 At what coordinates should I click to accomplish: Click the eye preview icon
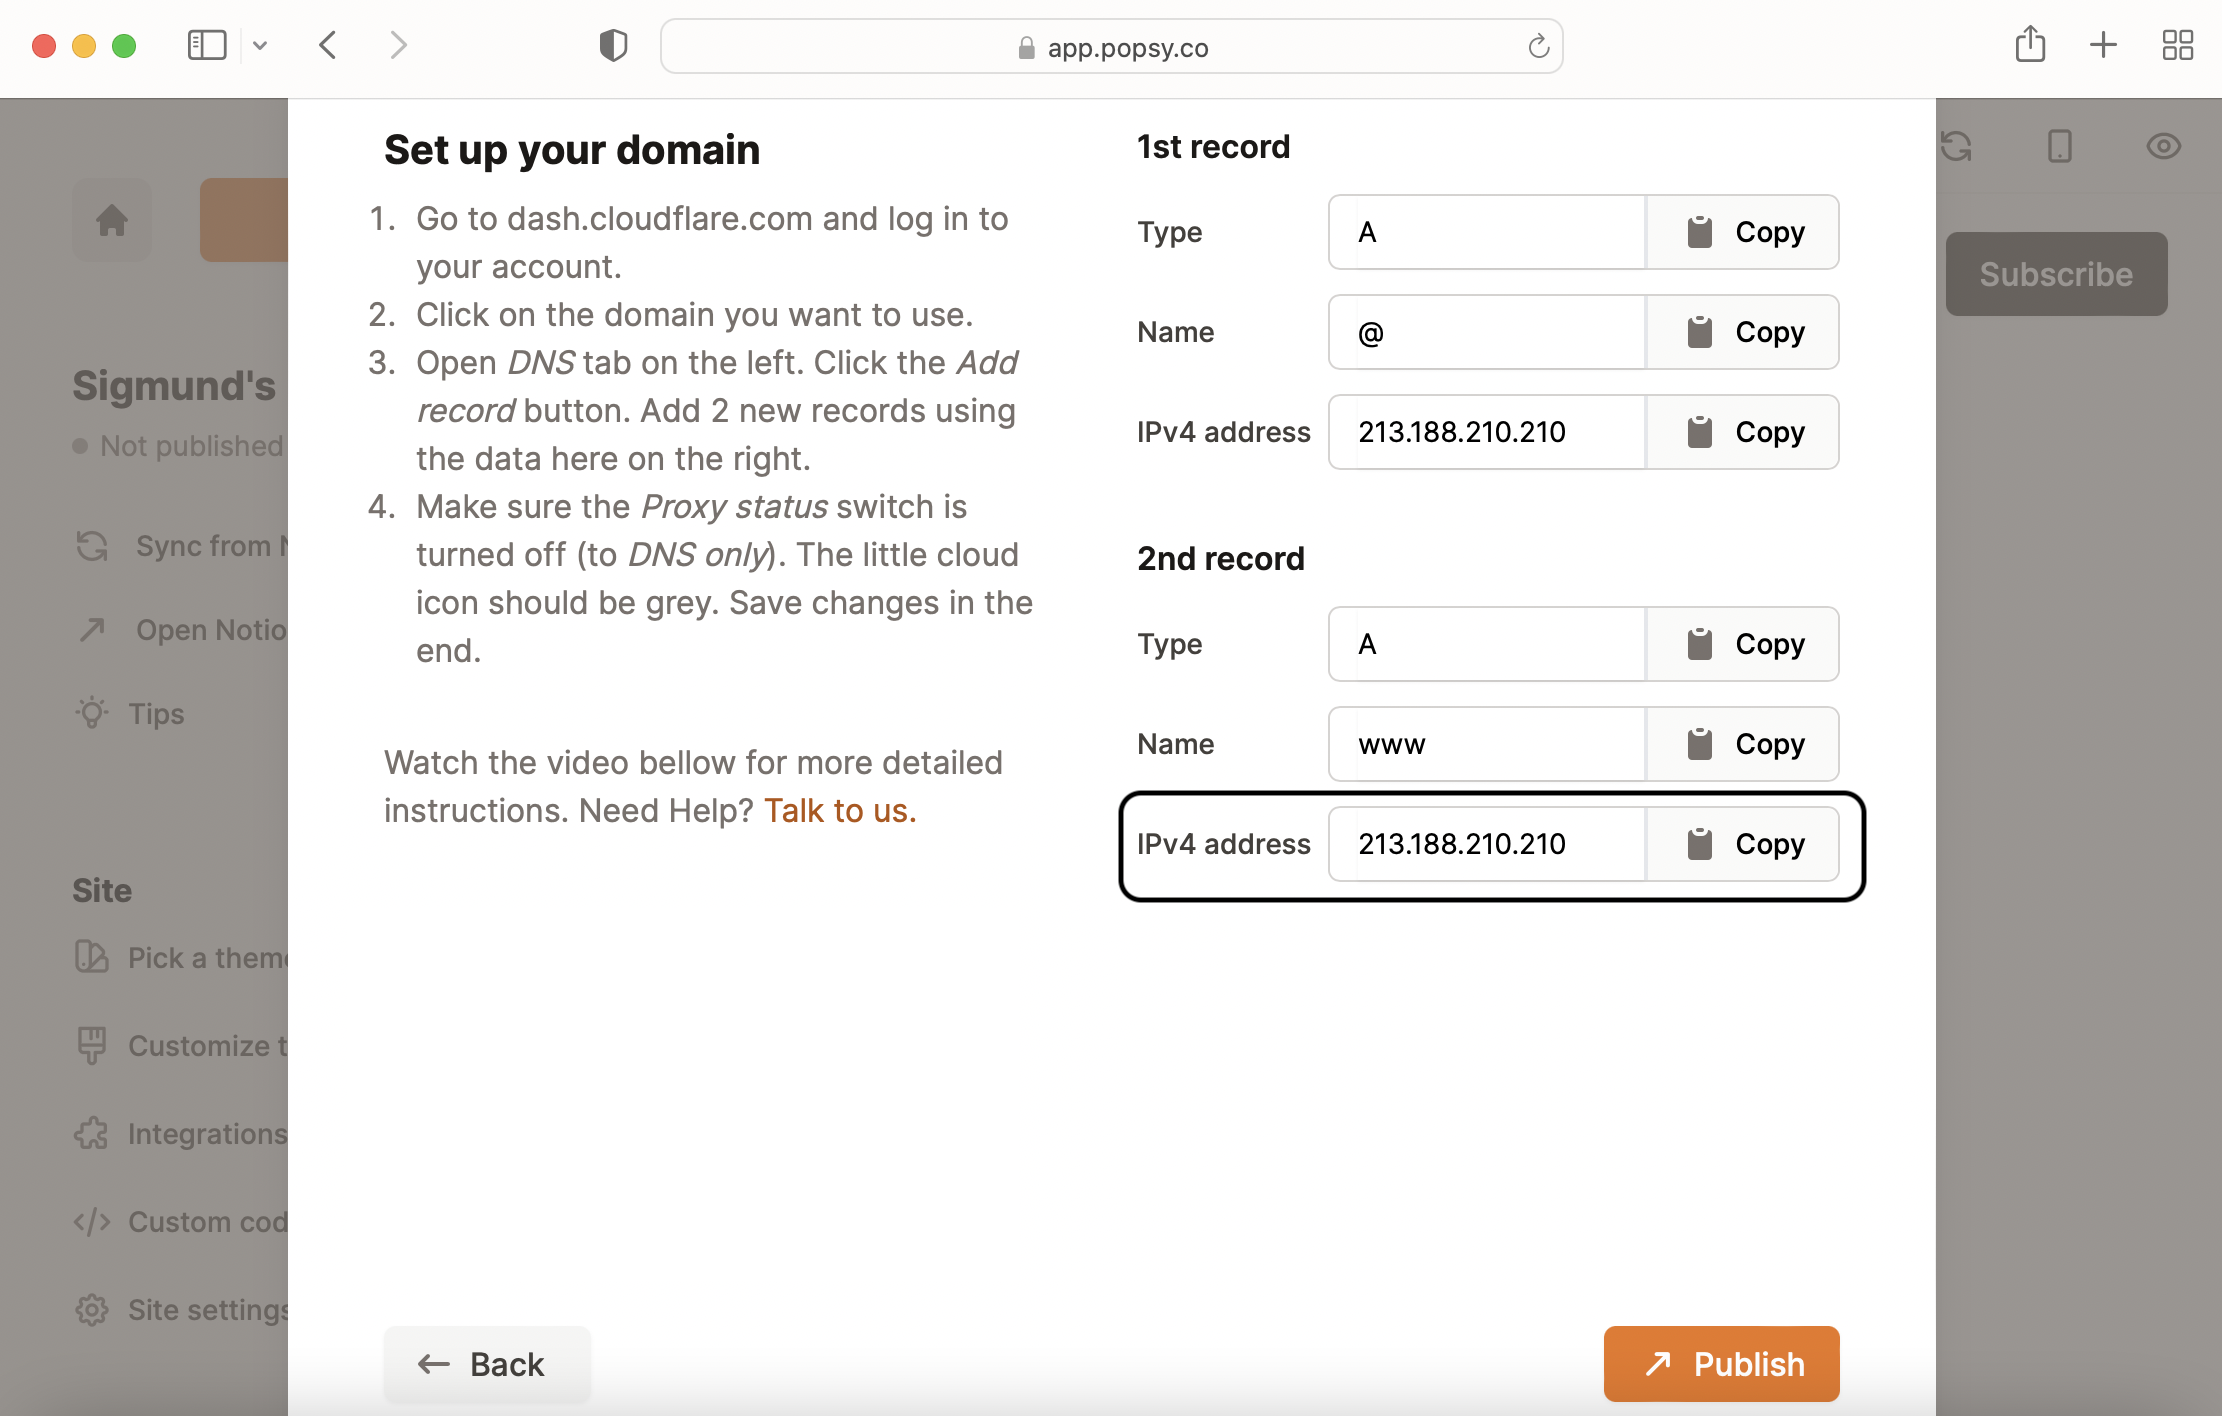click(x=2163, y=146)
